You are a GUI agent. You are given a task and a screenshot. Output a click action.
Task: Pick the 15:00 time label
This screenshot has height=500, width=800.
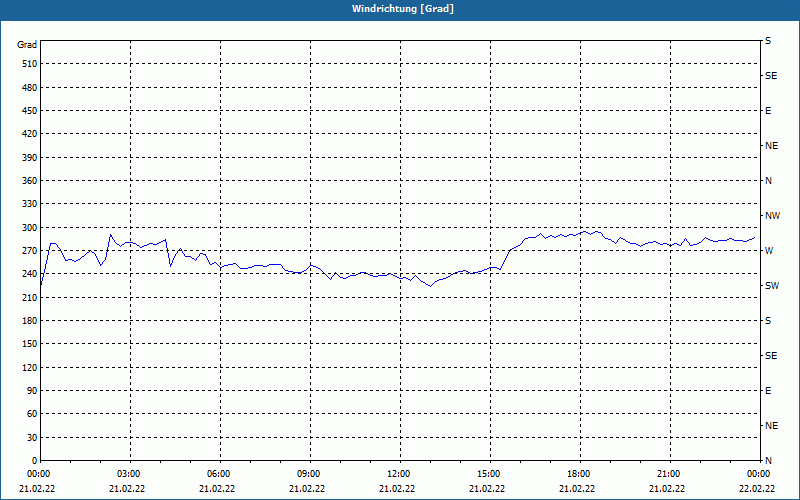tap(489, 474)
